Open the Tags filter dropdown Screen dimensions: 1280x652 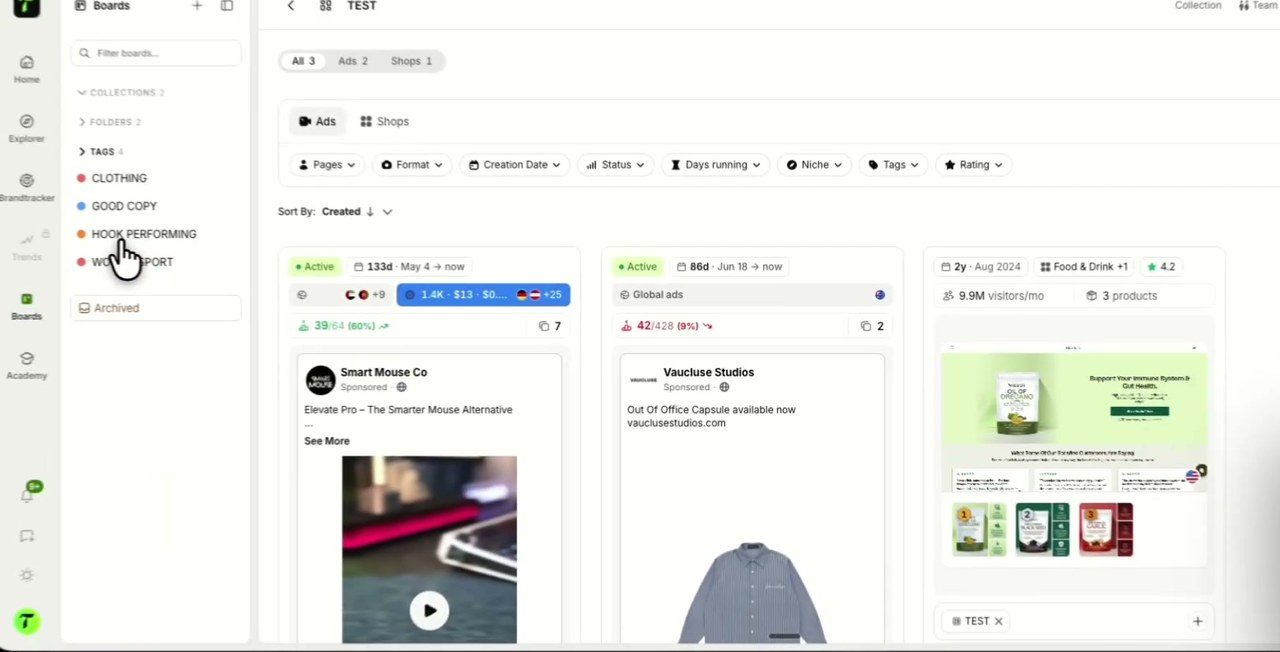click(894, 165)
